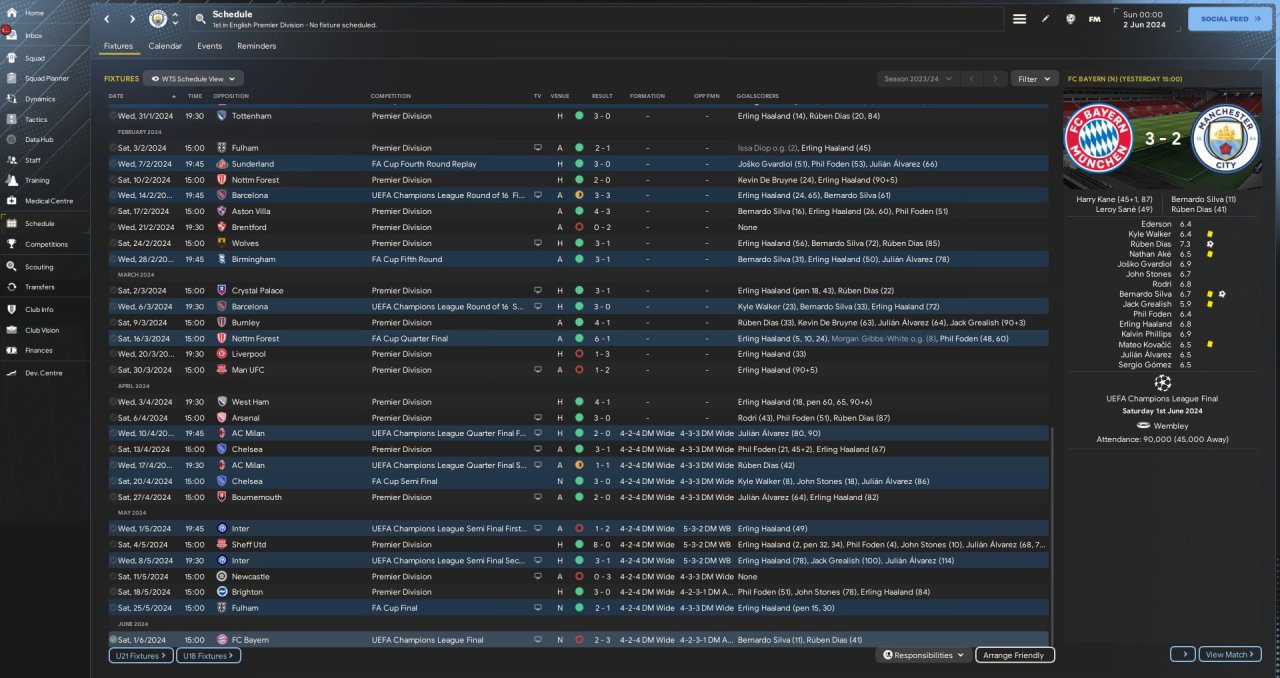Open U21 Fixtures
1280x678 pixels.
140,656
